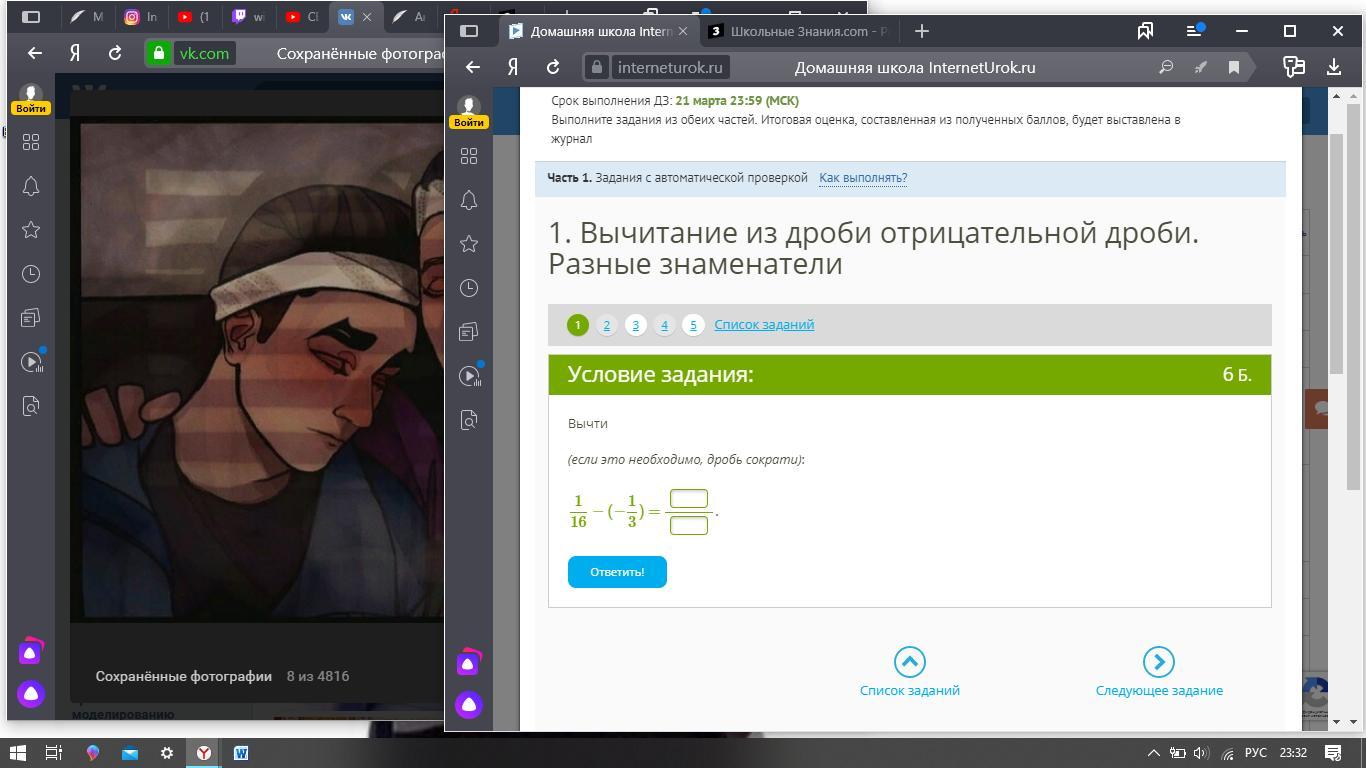Image resolution: width=1366 pixels, height=768 pixels.
Task: Open notifications bell in the InternetUrok sidebar
Action: [x=468, y=200]
